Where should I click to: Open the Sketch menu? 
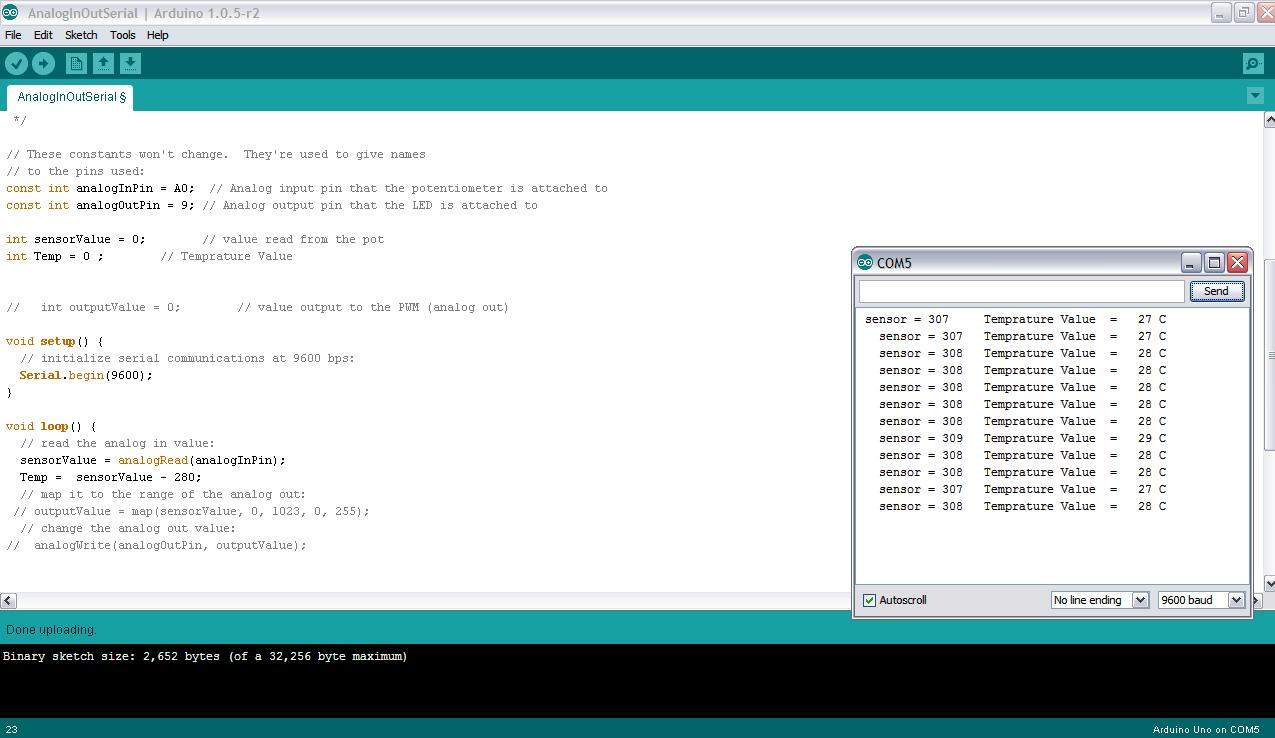(x=81, y=35)
